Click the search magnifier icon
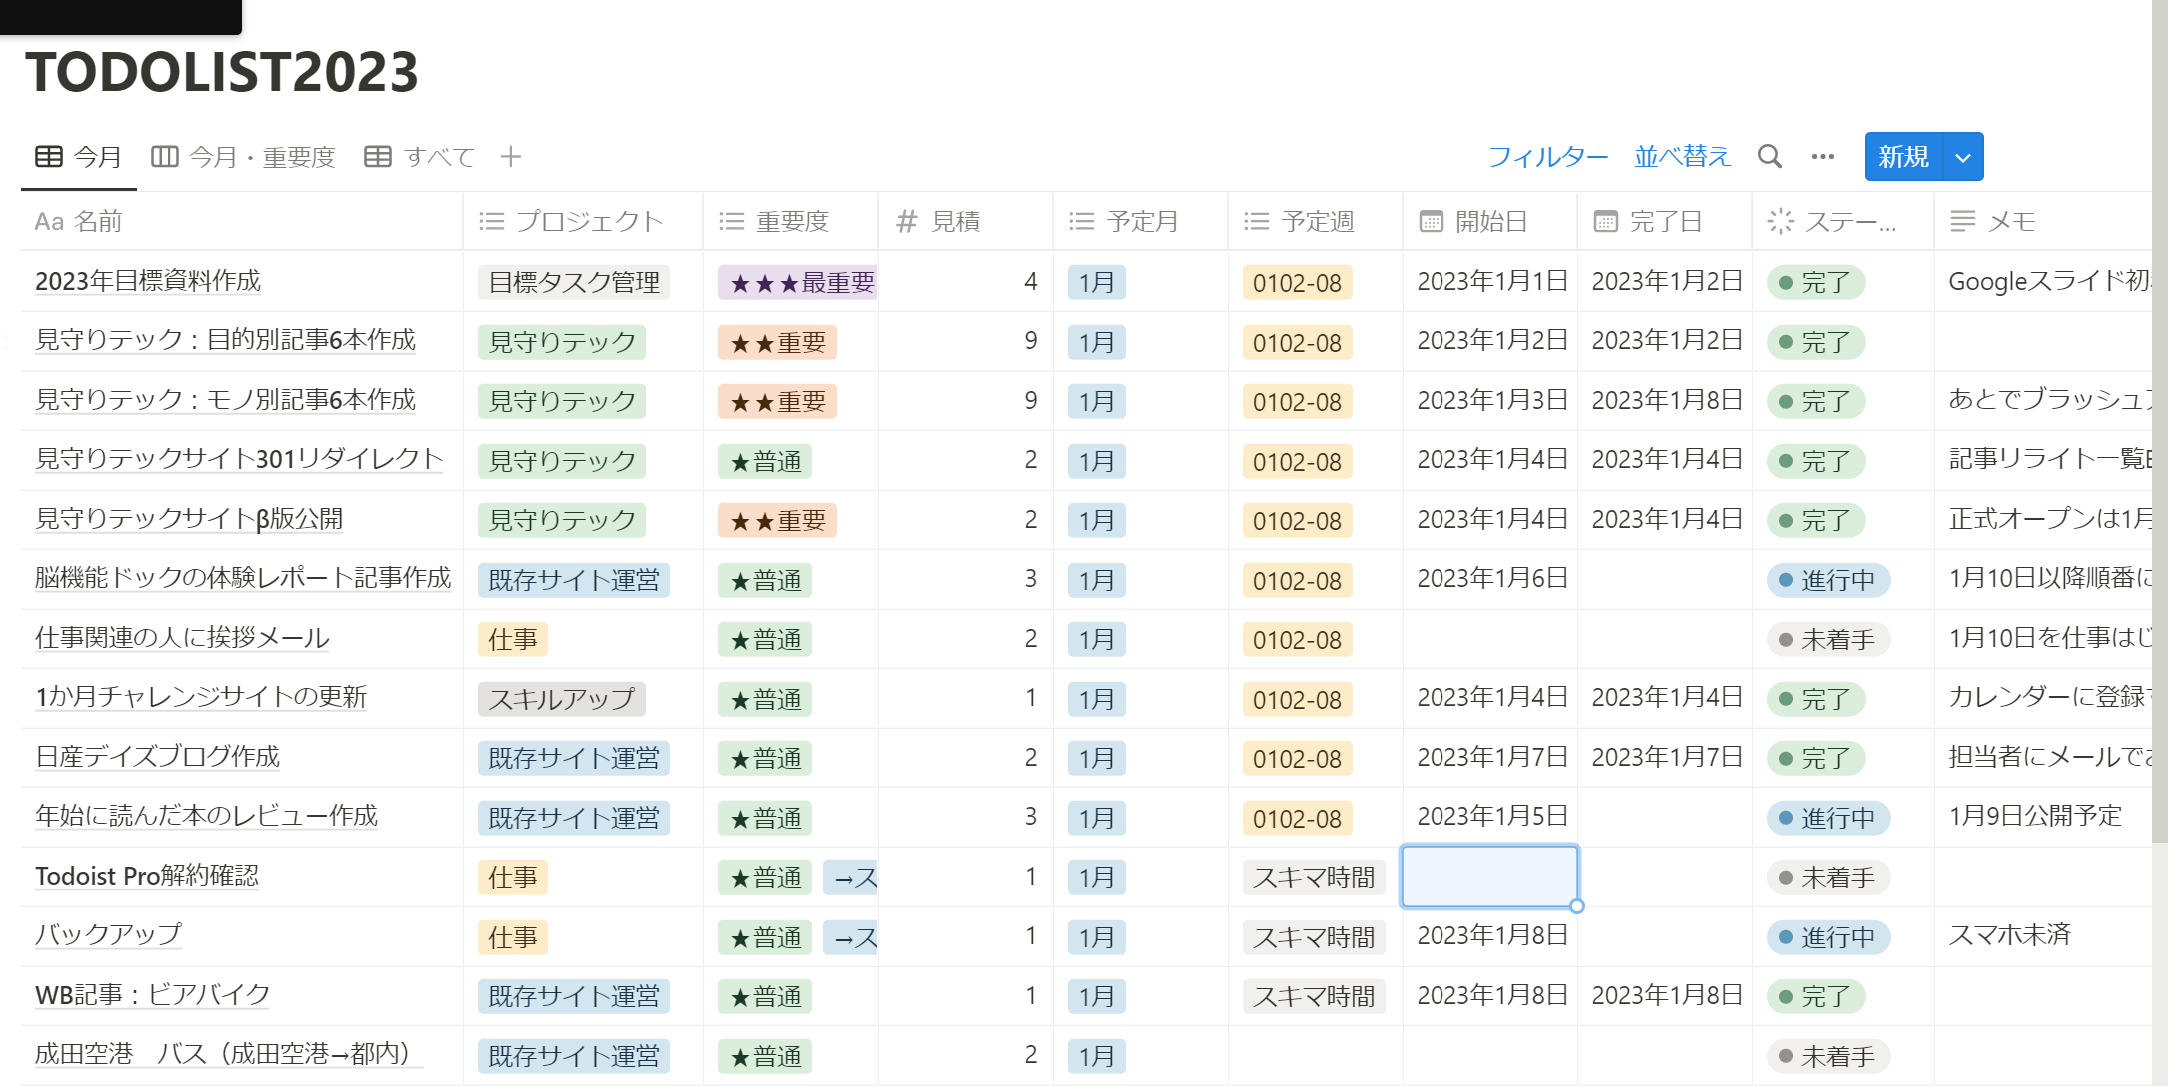2168x1086 pixels. (x=1769, y=157)
